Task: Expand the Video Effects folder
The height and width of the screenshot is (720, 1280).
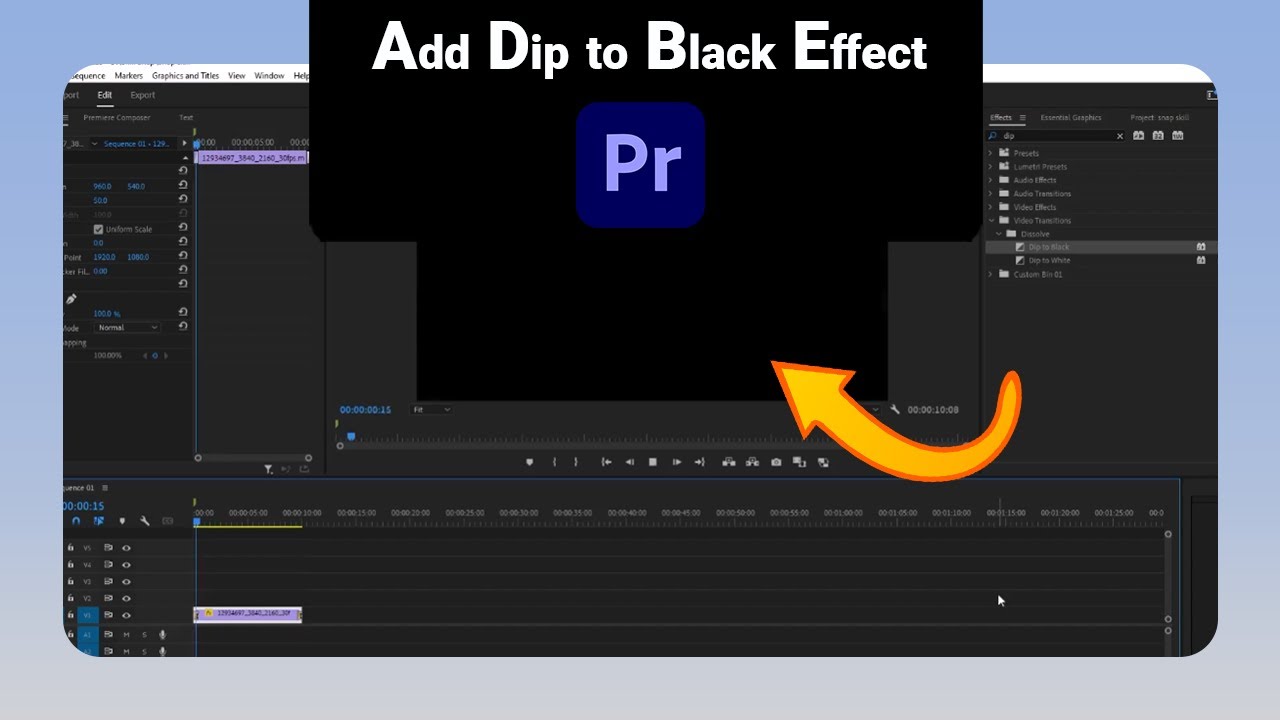Action: (991, 207)
